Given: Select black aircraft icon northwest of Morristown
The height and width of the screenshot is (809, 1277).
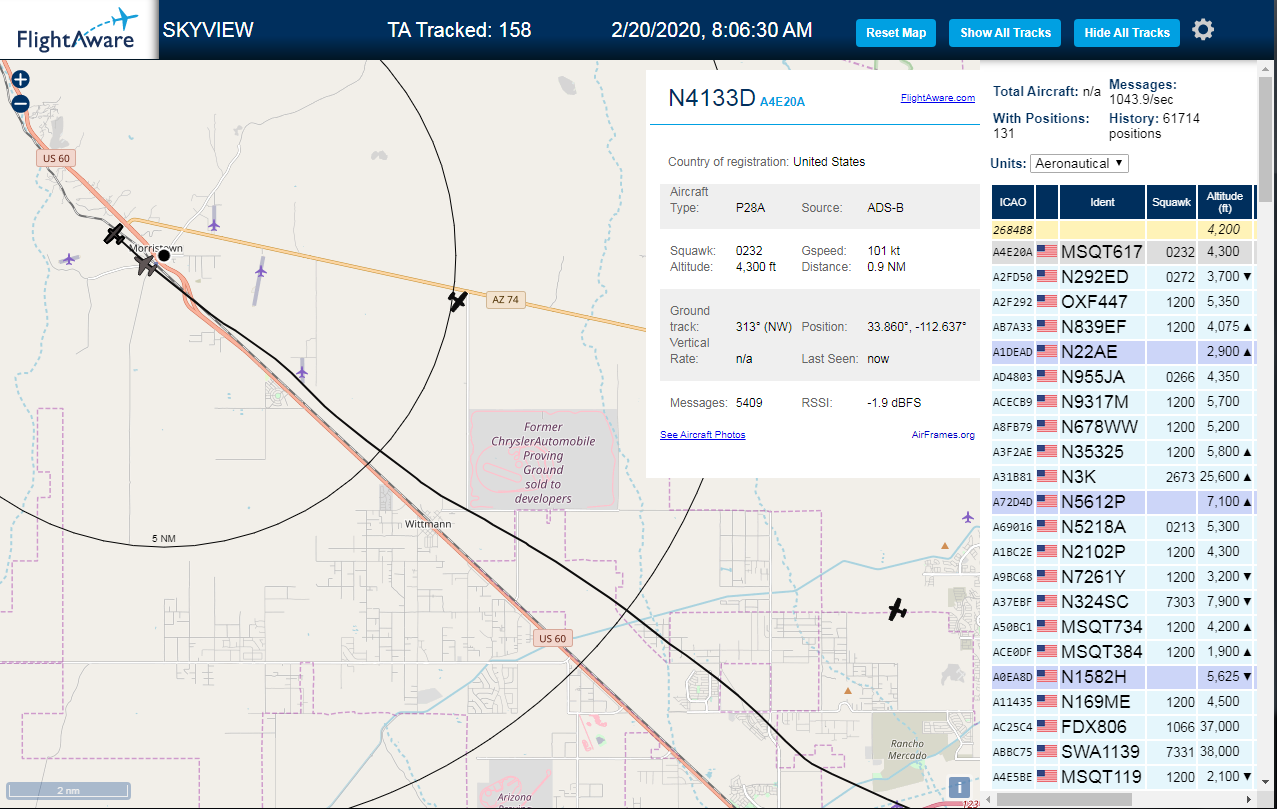Looking at the screenshot, I should 115,235.
